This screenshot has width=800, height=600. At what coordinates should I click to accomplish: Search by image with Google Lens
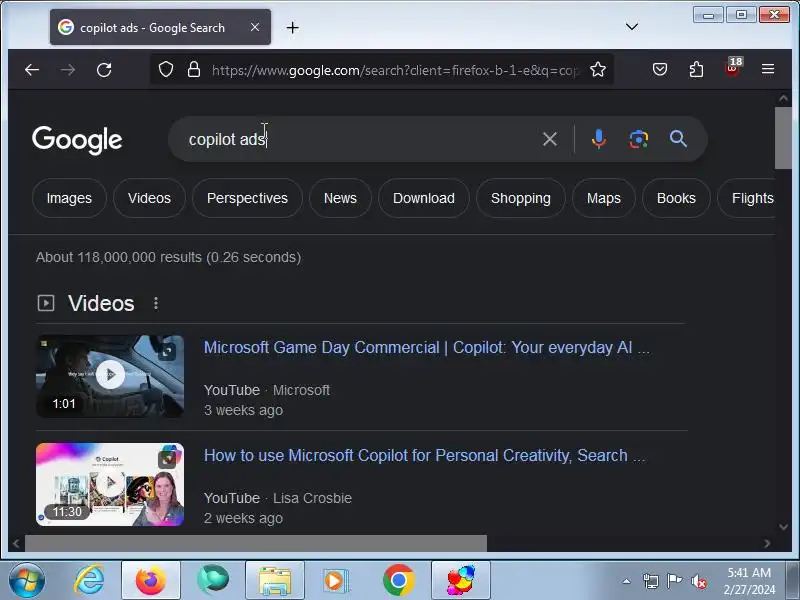click(x=638, y=139)
